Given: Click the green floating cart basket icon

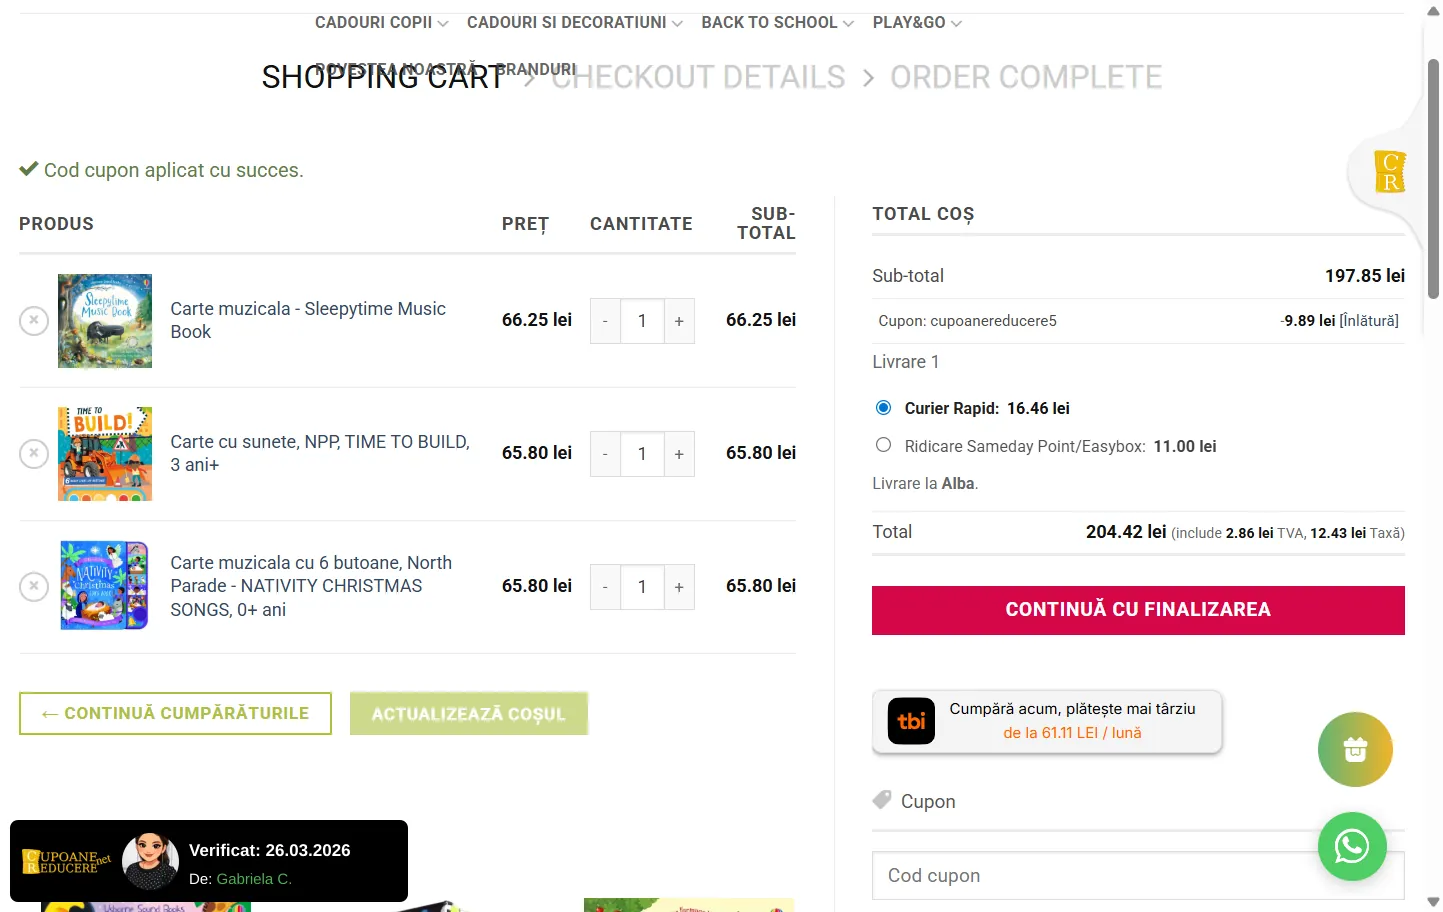Looking at the screenshot, I should 1355,750.
